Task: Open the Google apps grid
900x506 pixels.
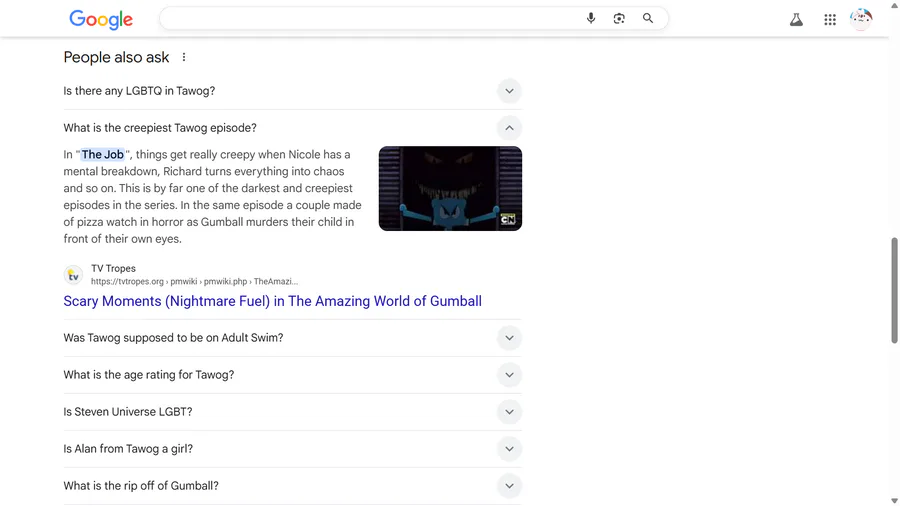Action: (830, 20)
